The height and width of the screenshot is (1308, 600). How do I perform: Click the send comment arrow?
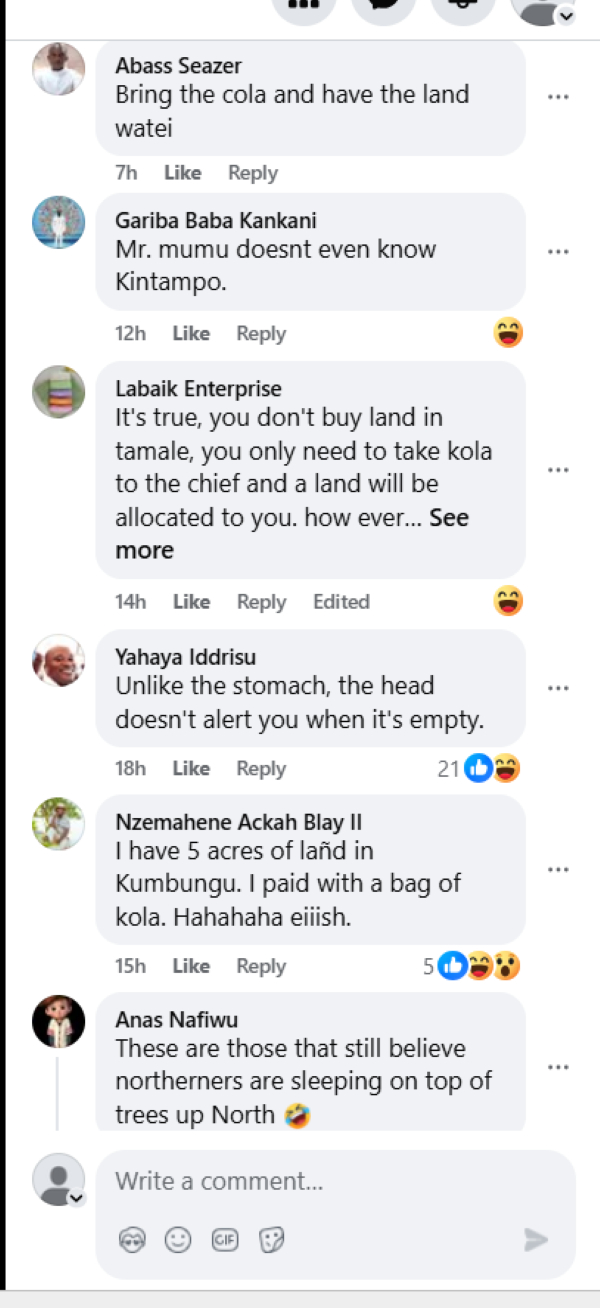pos(536,1240)
